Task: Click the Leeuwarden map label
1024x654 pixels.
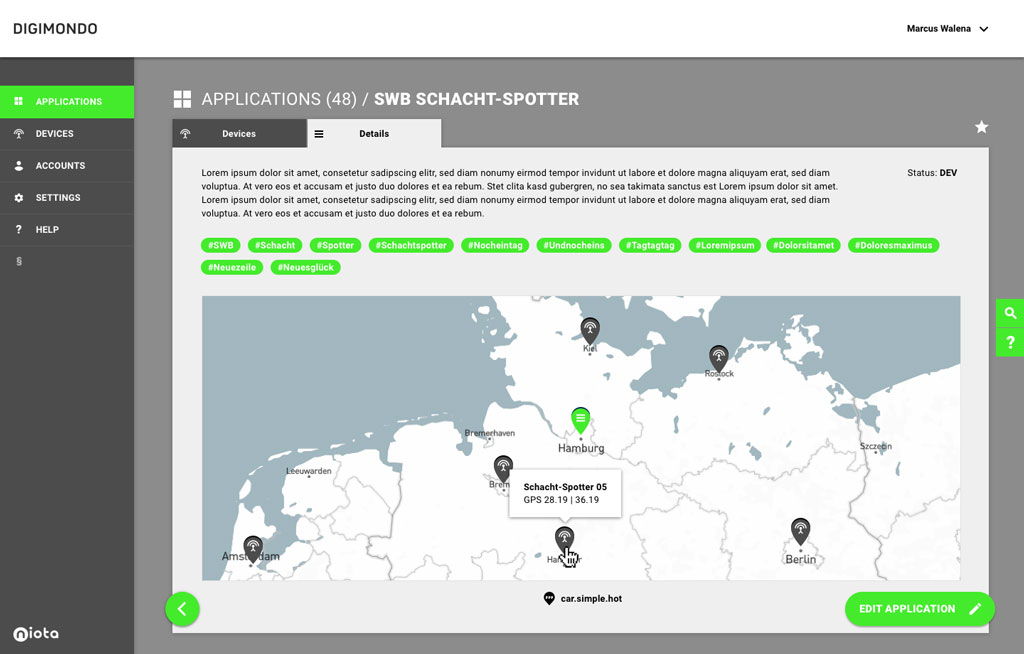Action: 309,471
